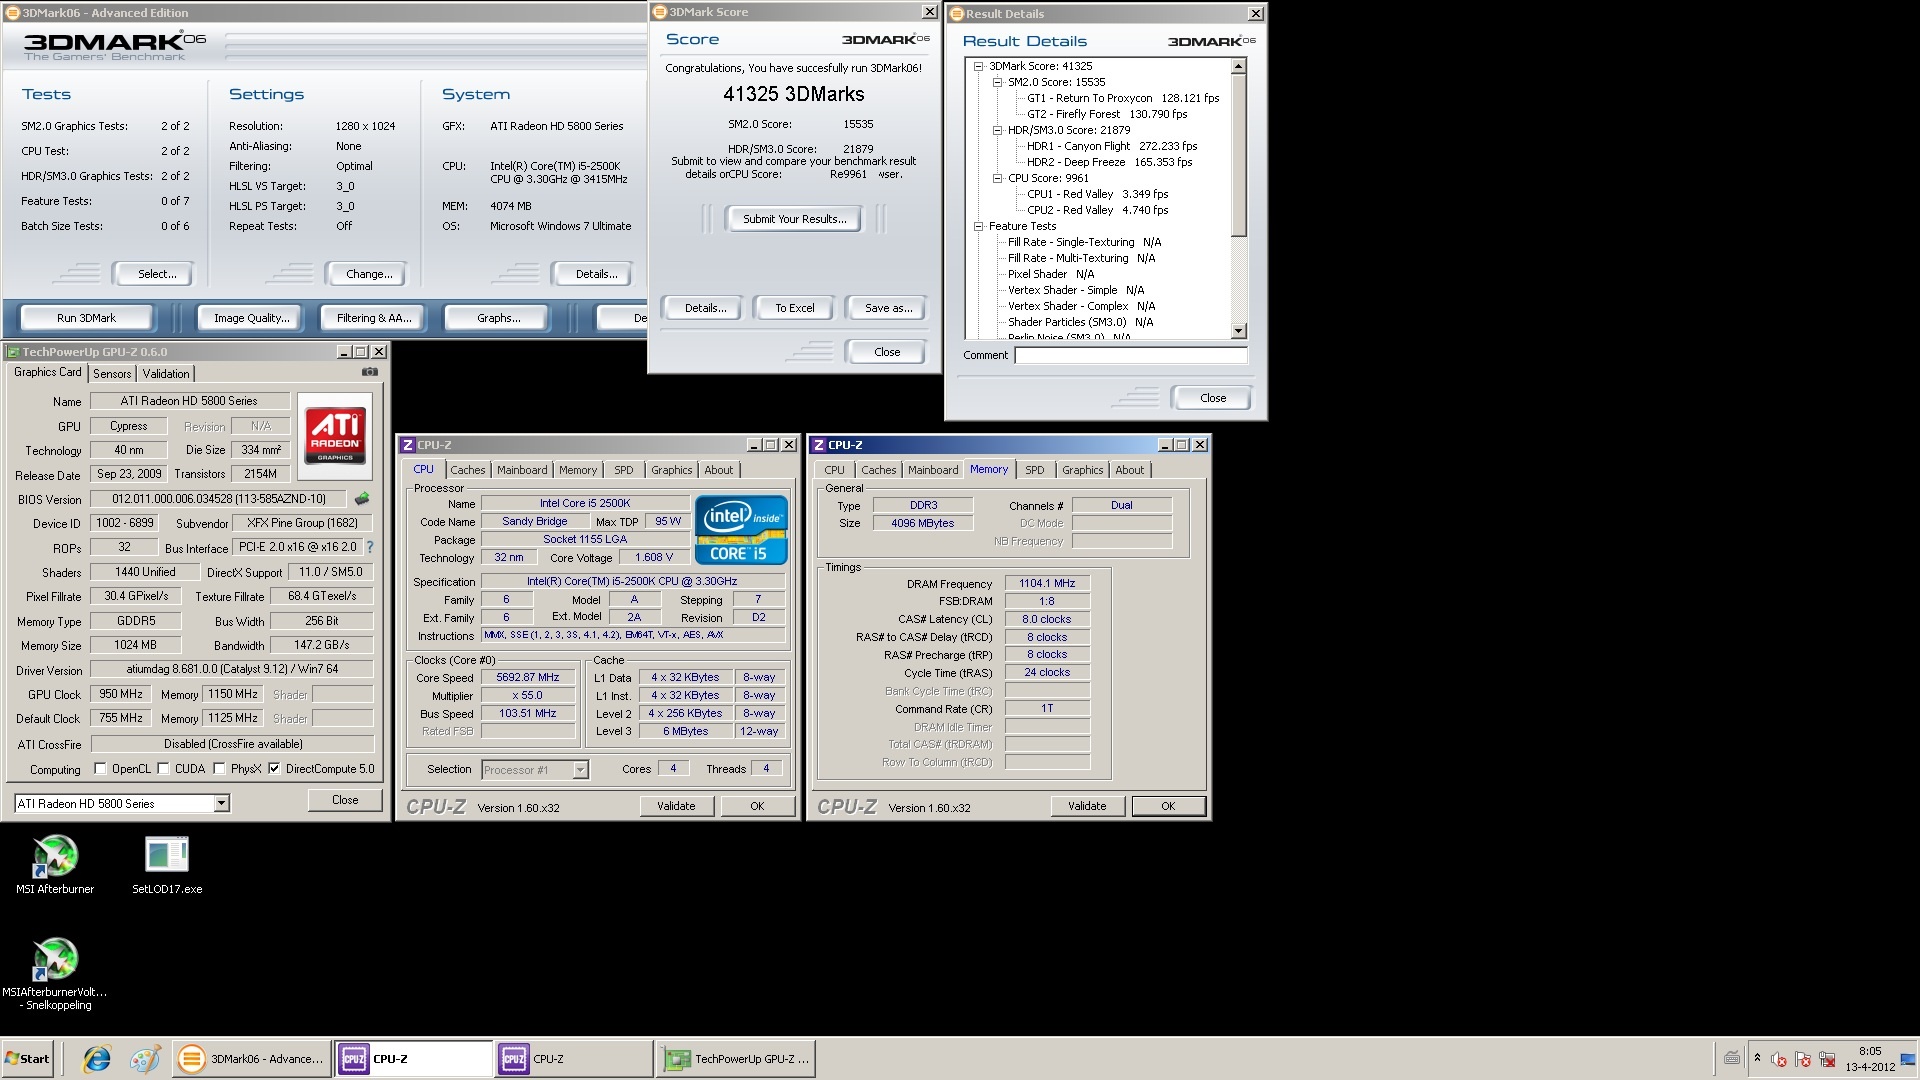Enable the OpenCL checkbox
This screenshot has height=1080, width=1920.
pos(100,769)
